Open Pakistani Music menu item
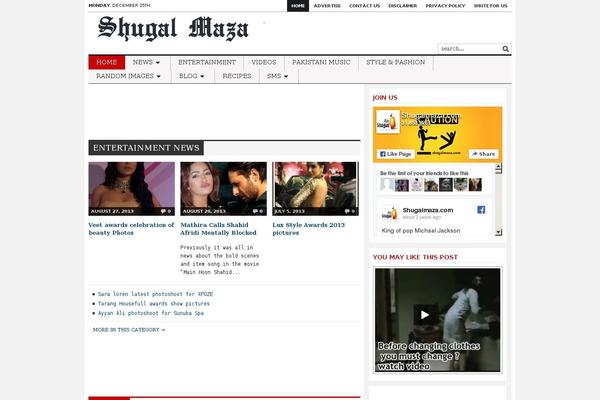 (321, 62)
